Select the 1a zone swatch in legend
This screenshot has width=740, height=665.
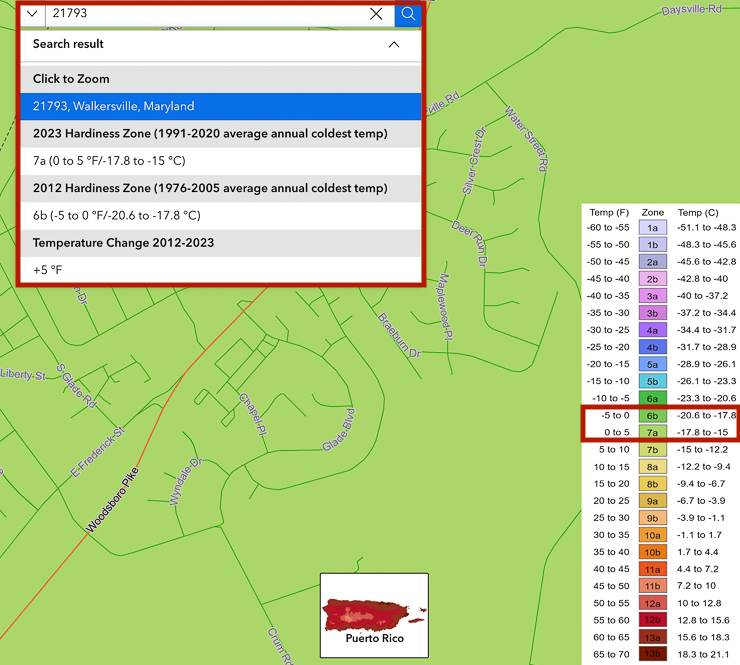pos(652,228)
